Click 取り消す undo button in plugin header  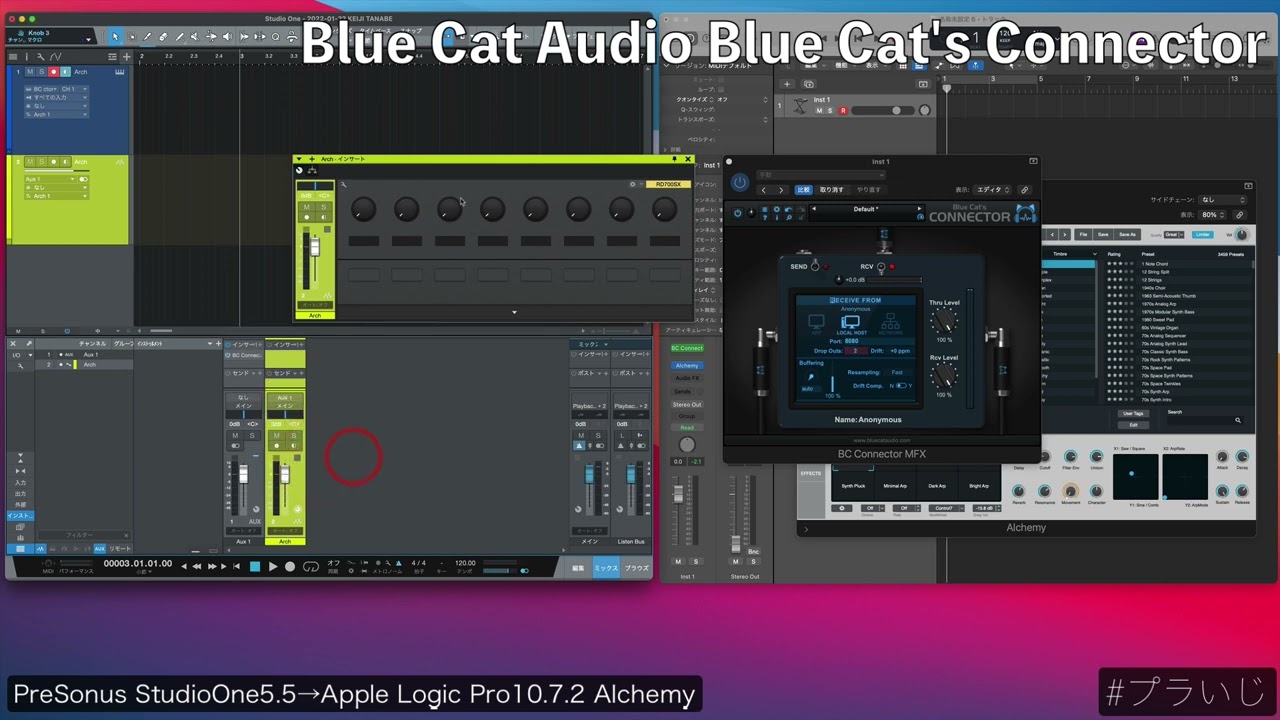click(832, 190)
